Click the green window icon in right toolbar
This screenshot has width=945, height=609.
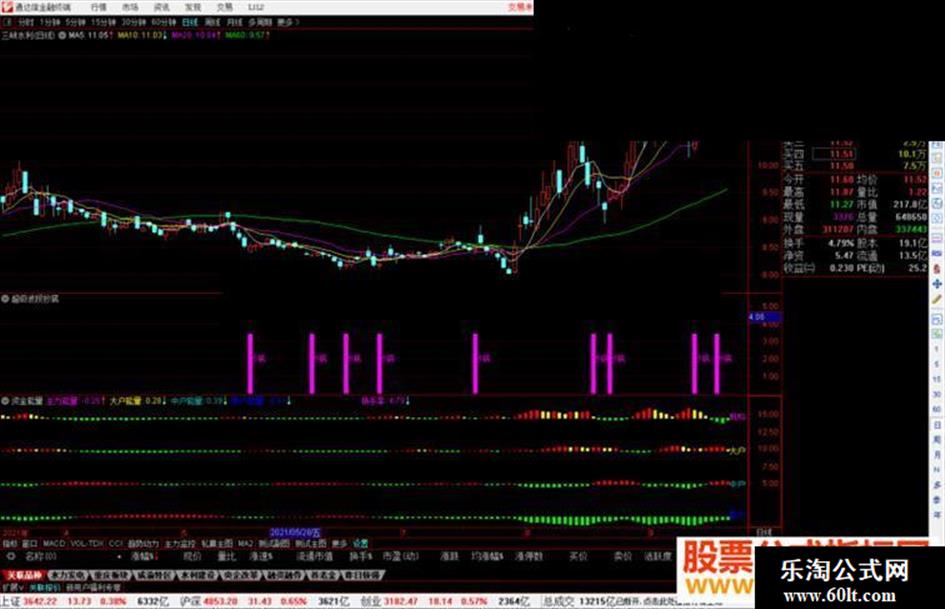click(x=937, y=333)
